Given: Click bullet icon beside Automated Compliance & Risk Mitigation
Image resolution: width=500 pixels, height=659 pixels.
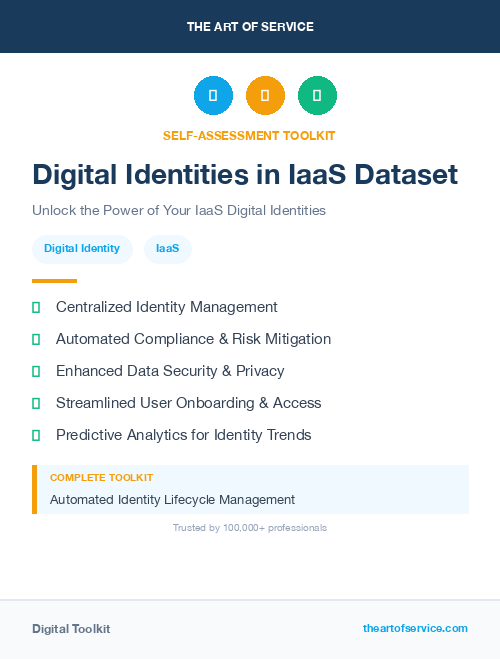Looking at the screenshot, I should click(36, 340).
